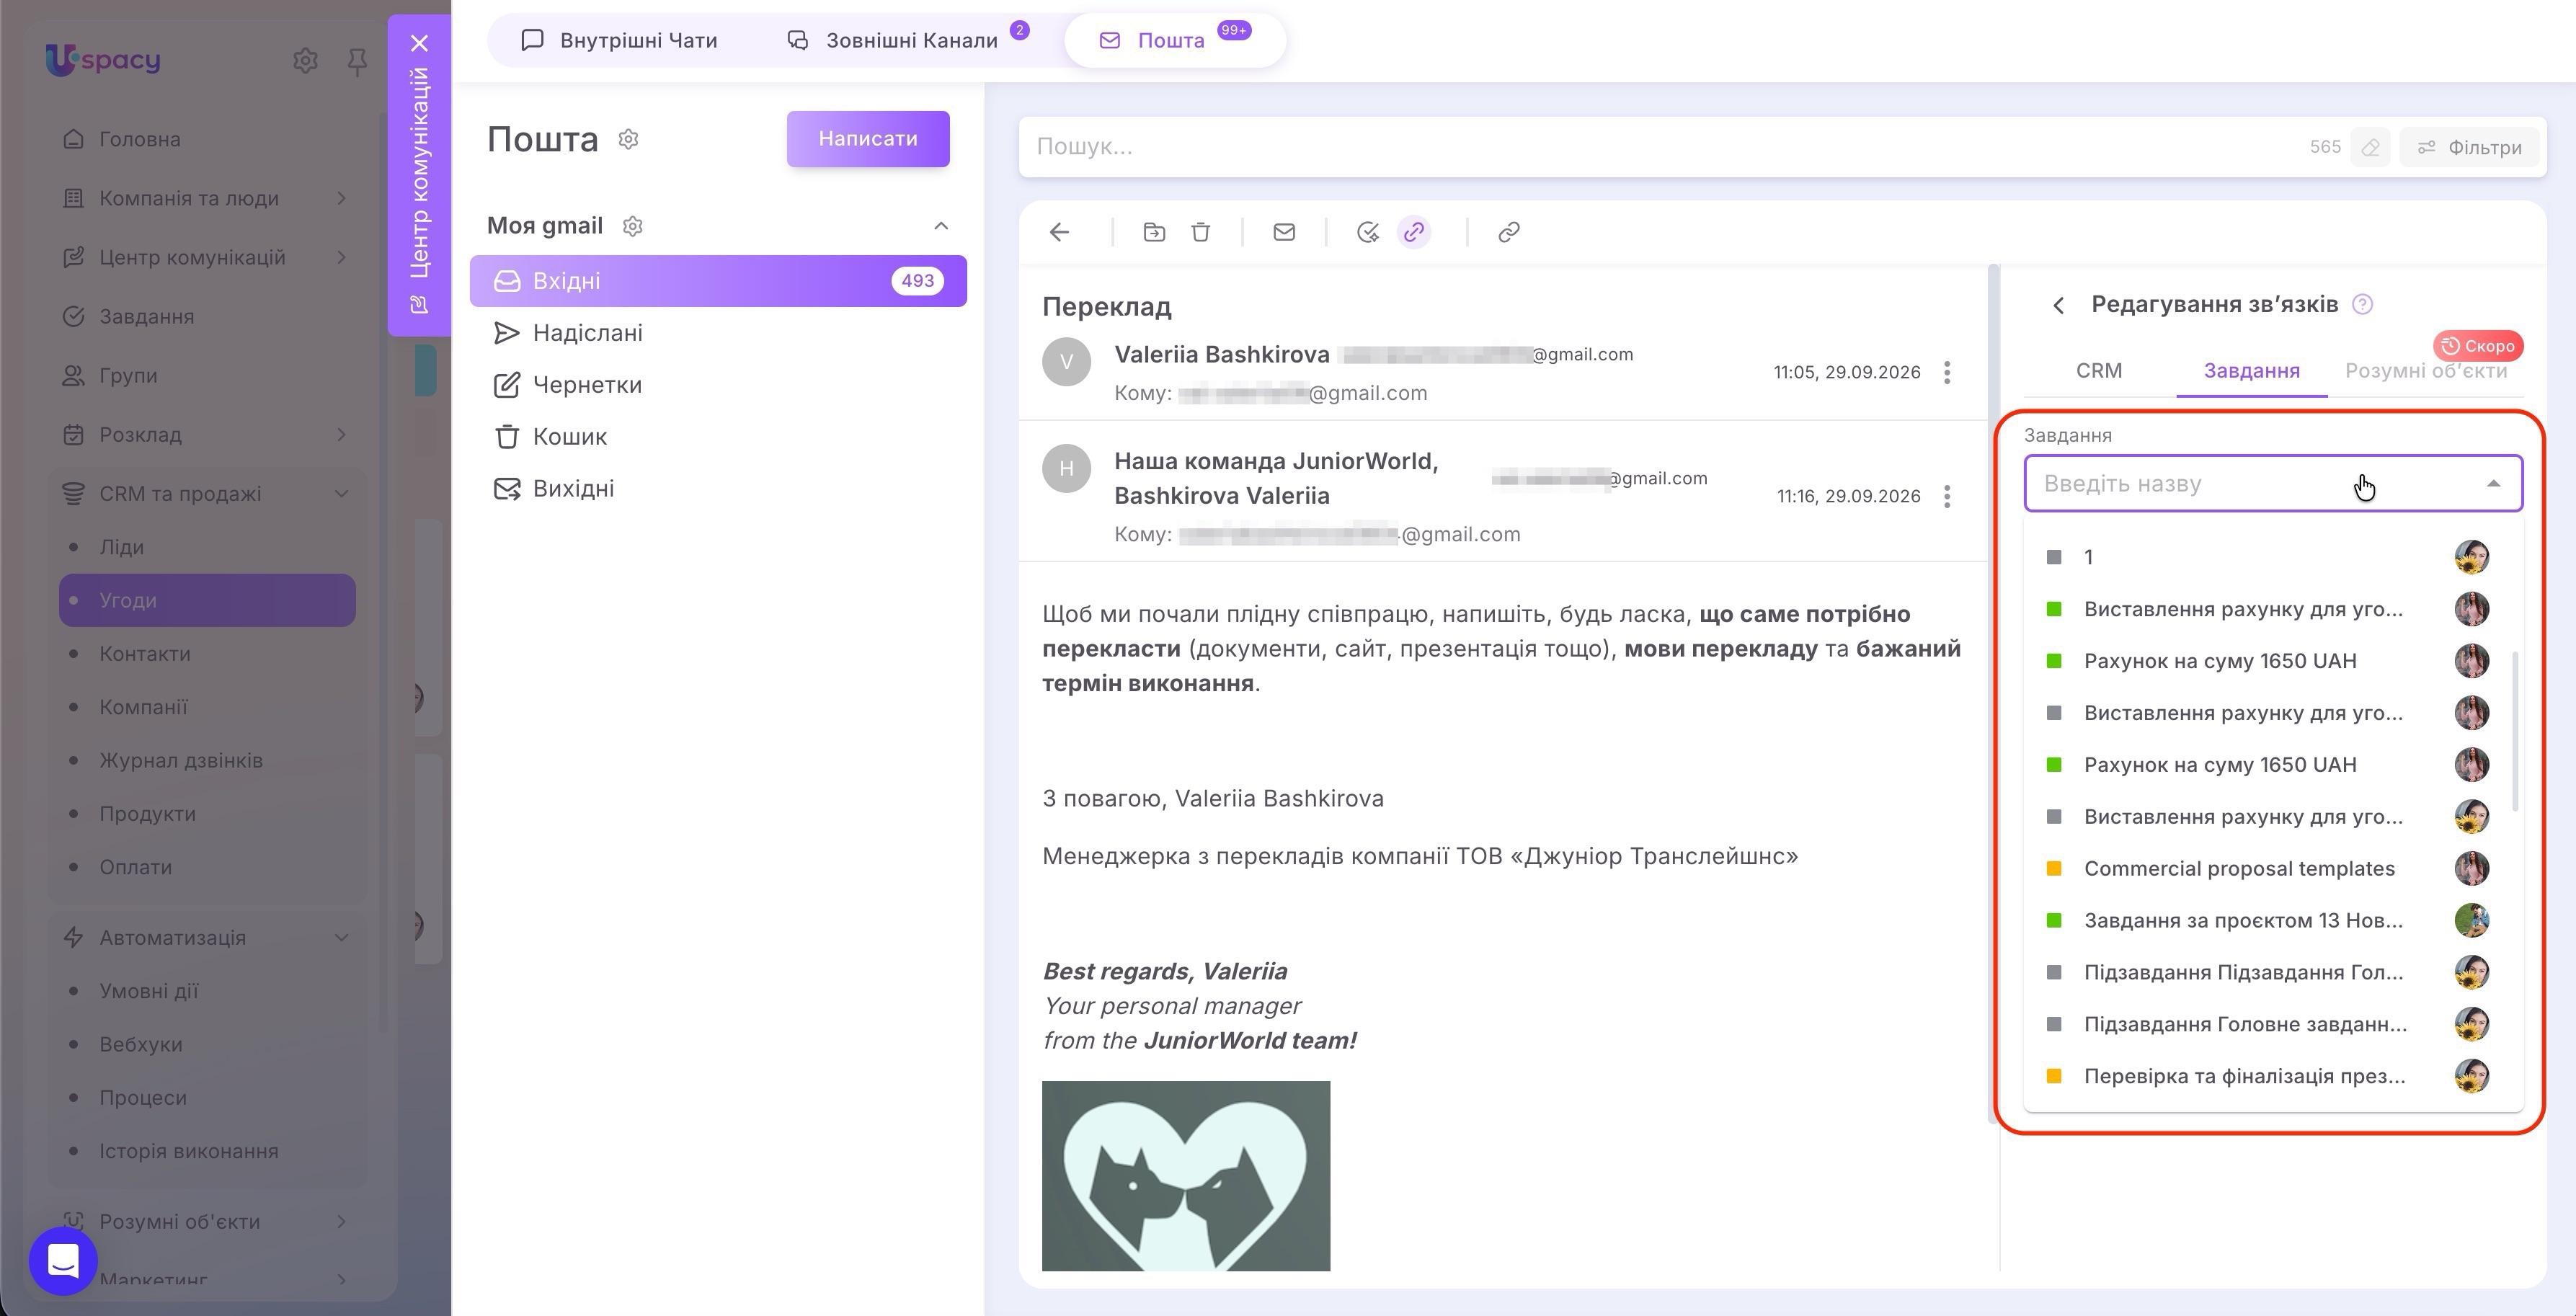
Task: Switch to CRM tab
Action: coord(2098,371)
